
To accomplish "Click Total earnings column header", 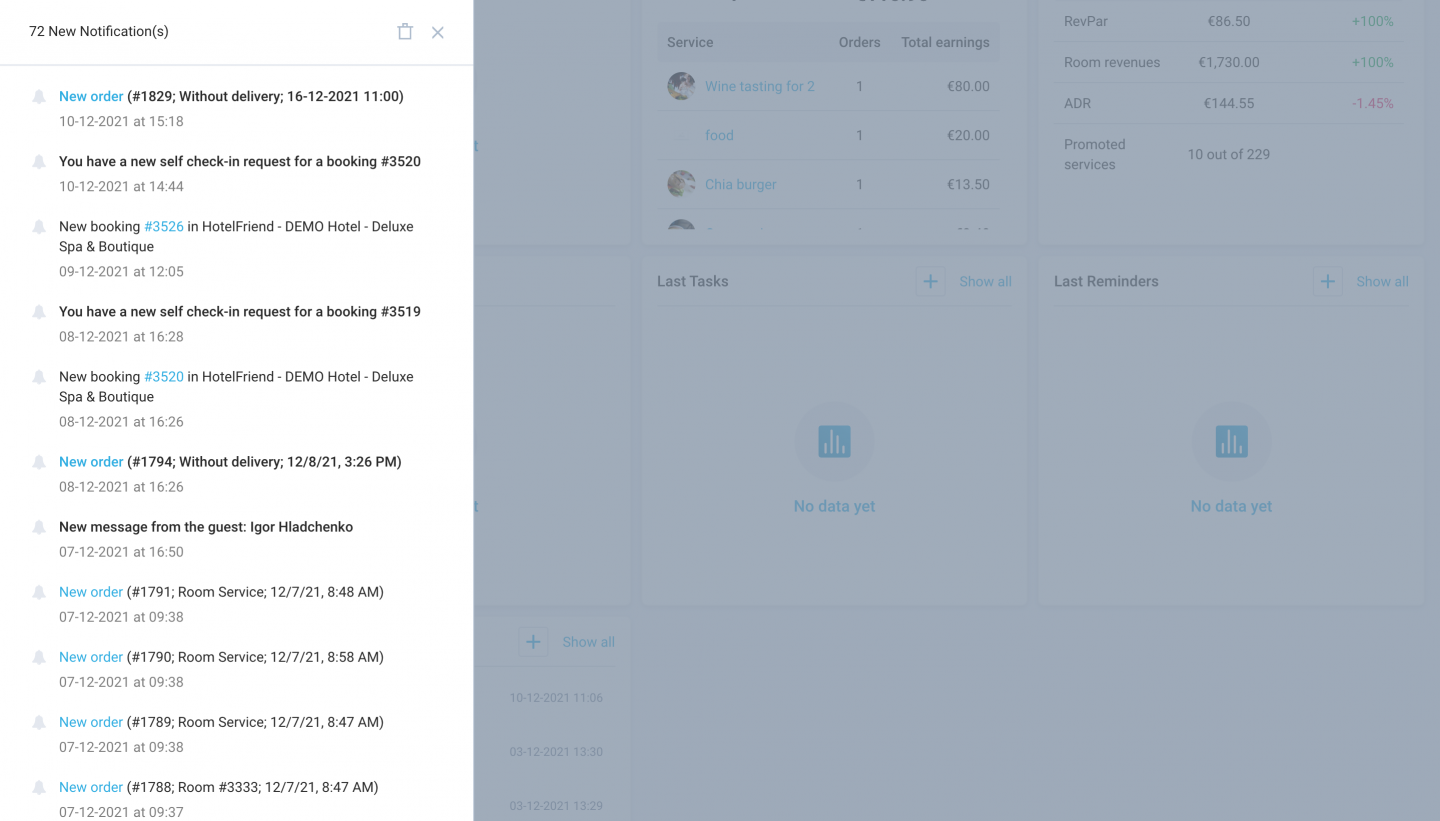I will [x=945, y=42].
